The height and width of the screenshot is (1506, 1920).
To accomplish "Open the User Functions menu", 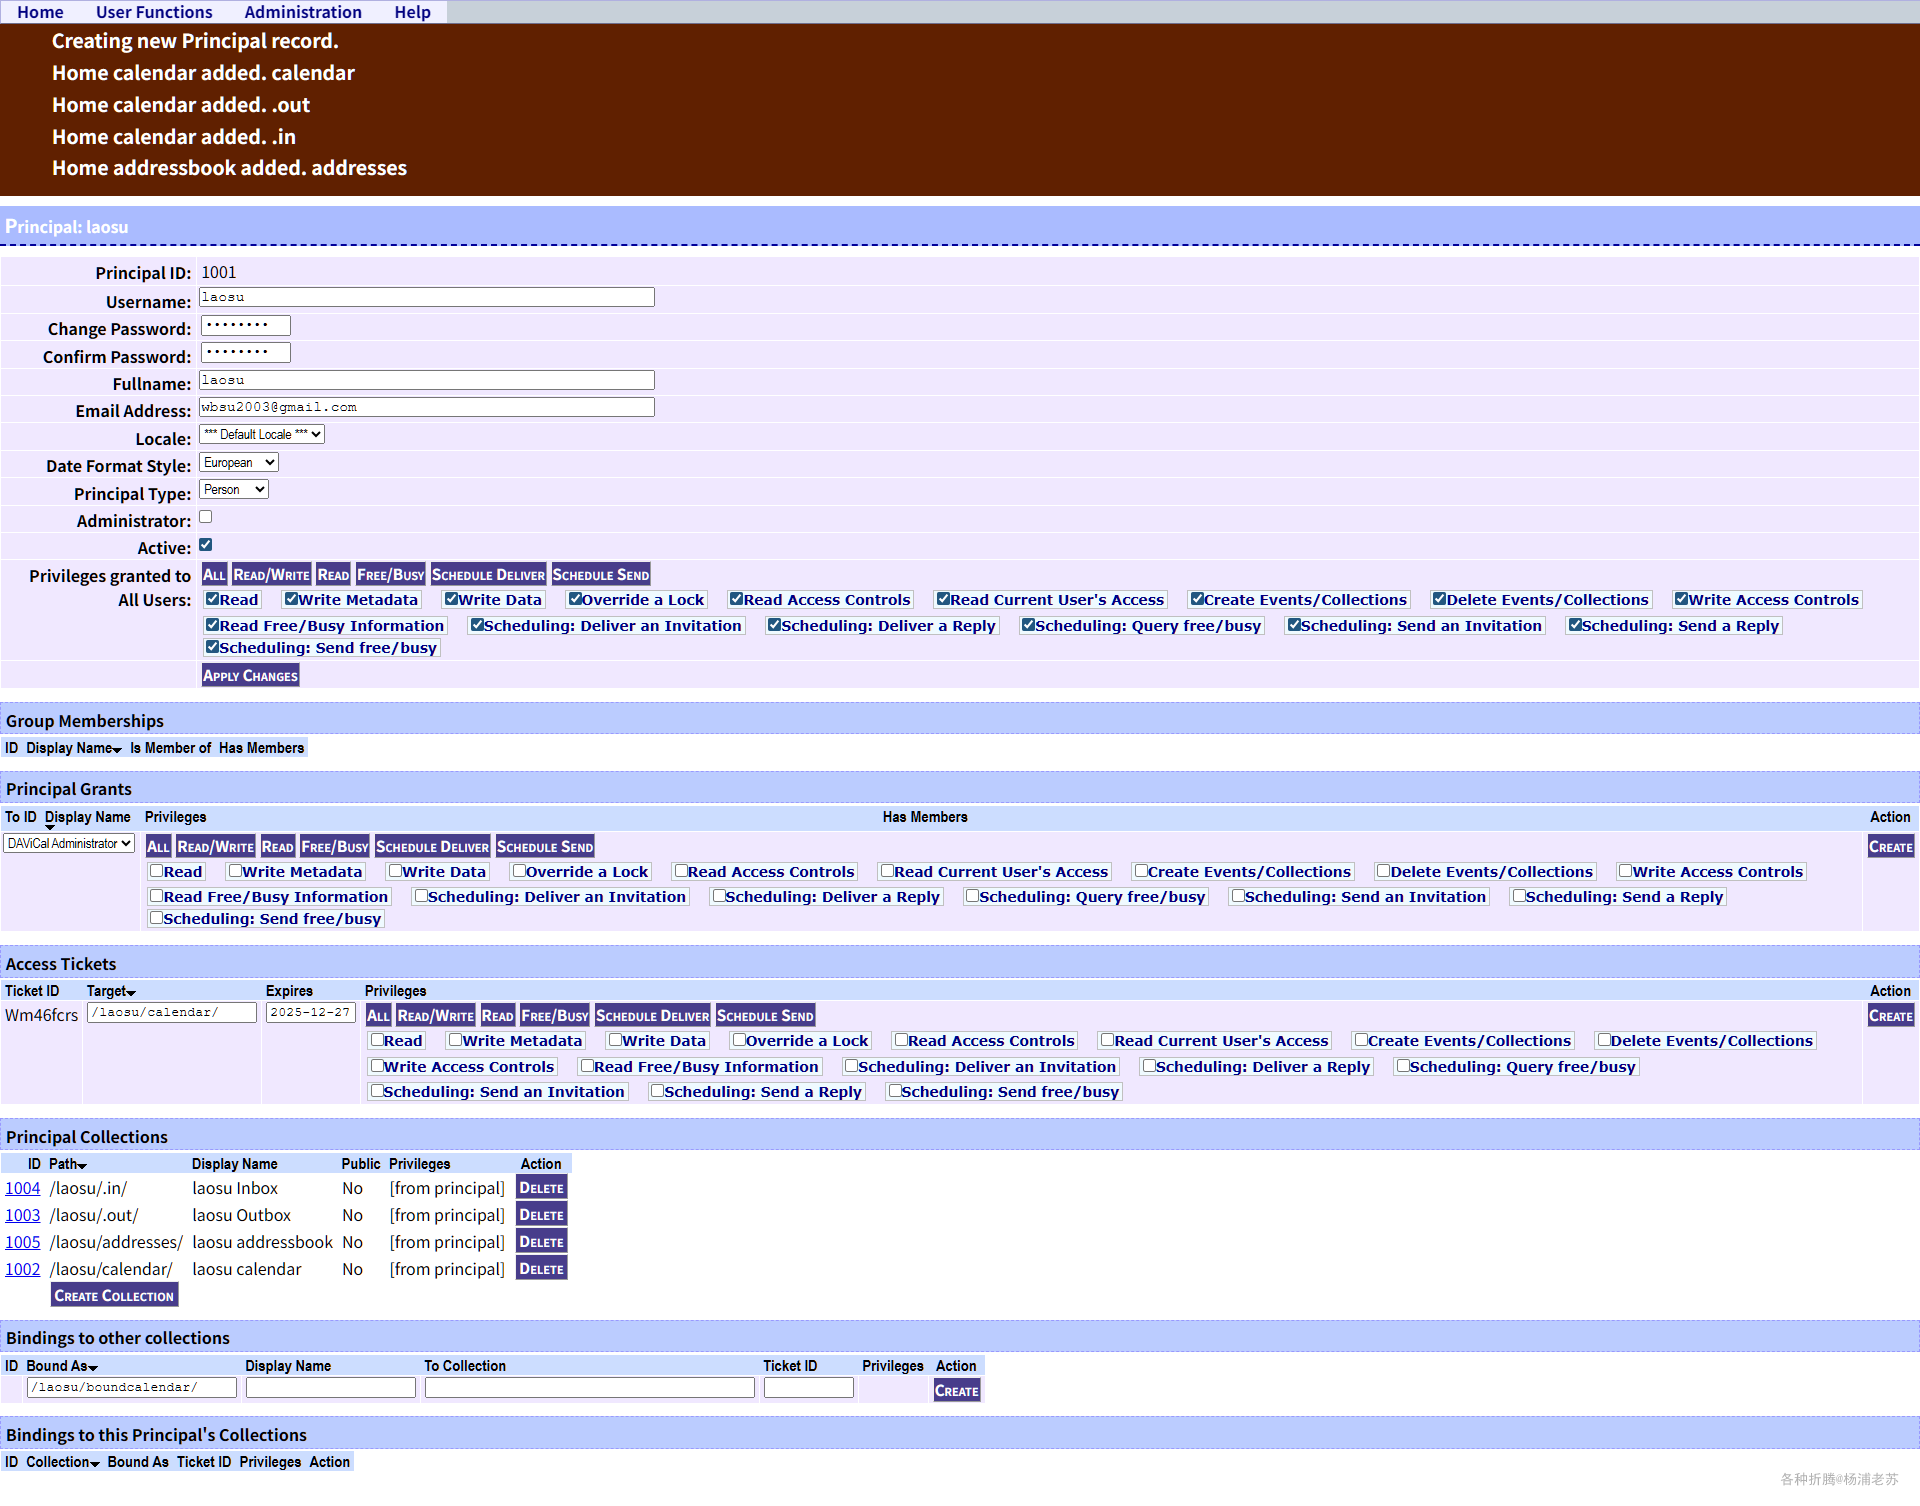I will (x=154, y=12).
